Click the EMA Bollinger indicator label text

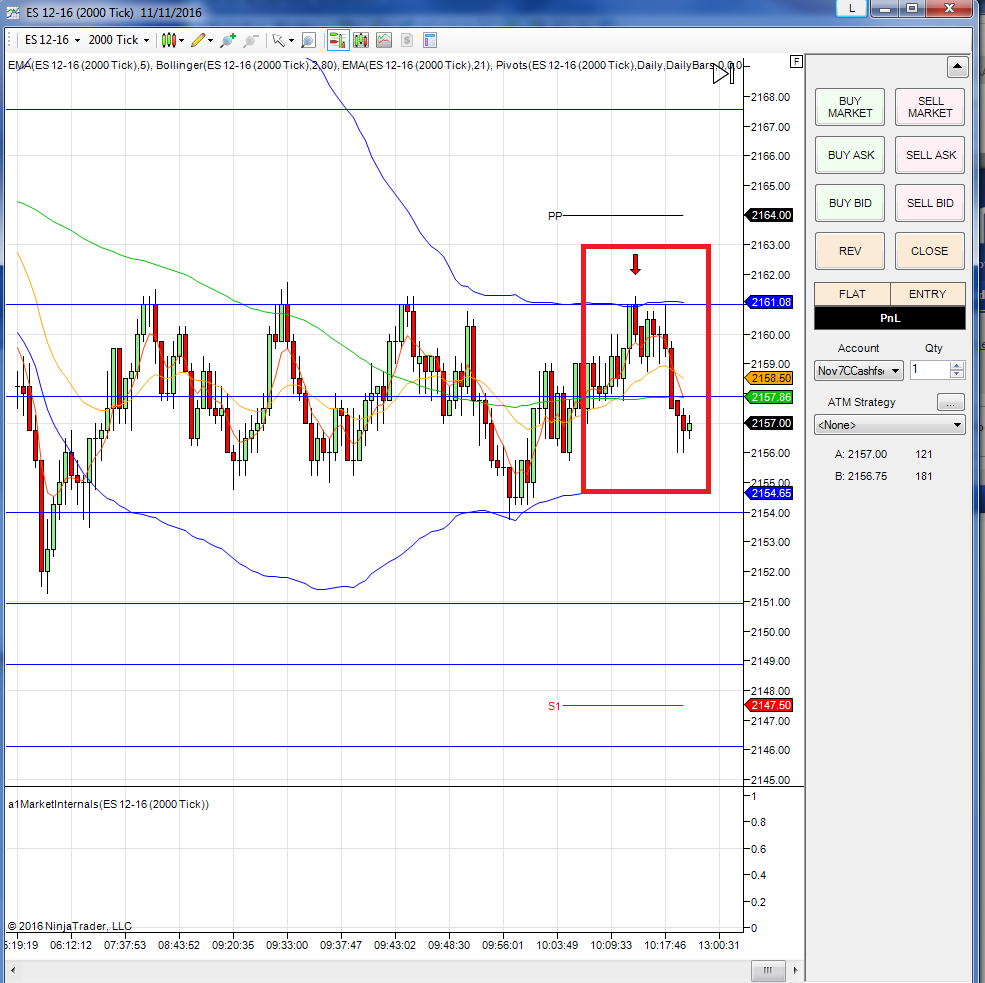[375, 65]
